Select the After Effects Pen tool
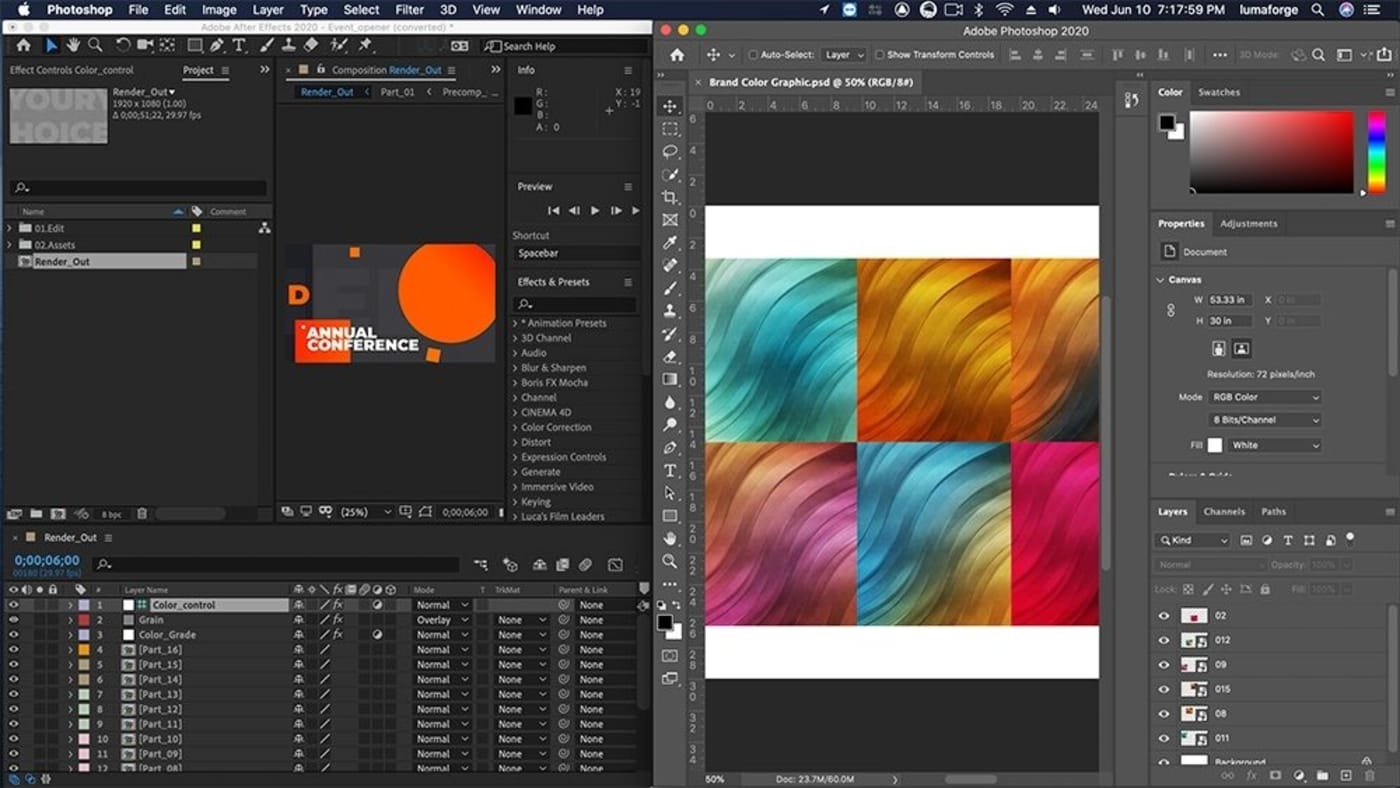 [217, 45]
